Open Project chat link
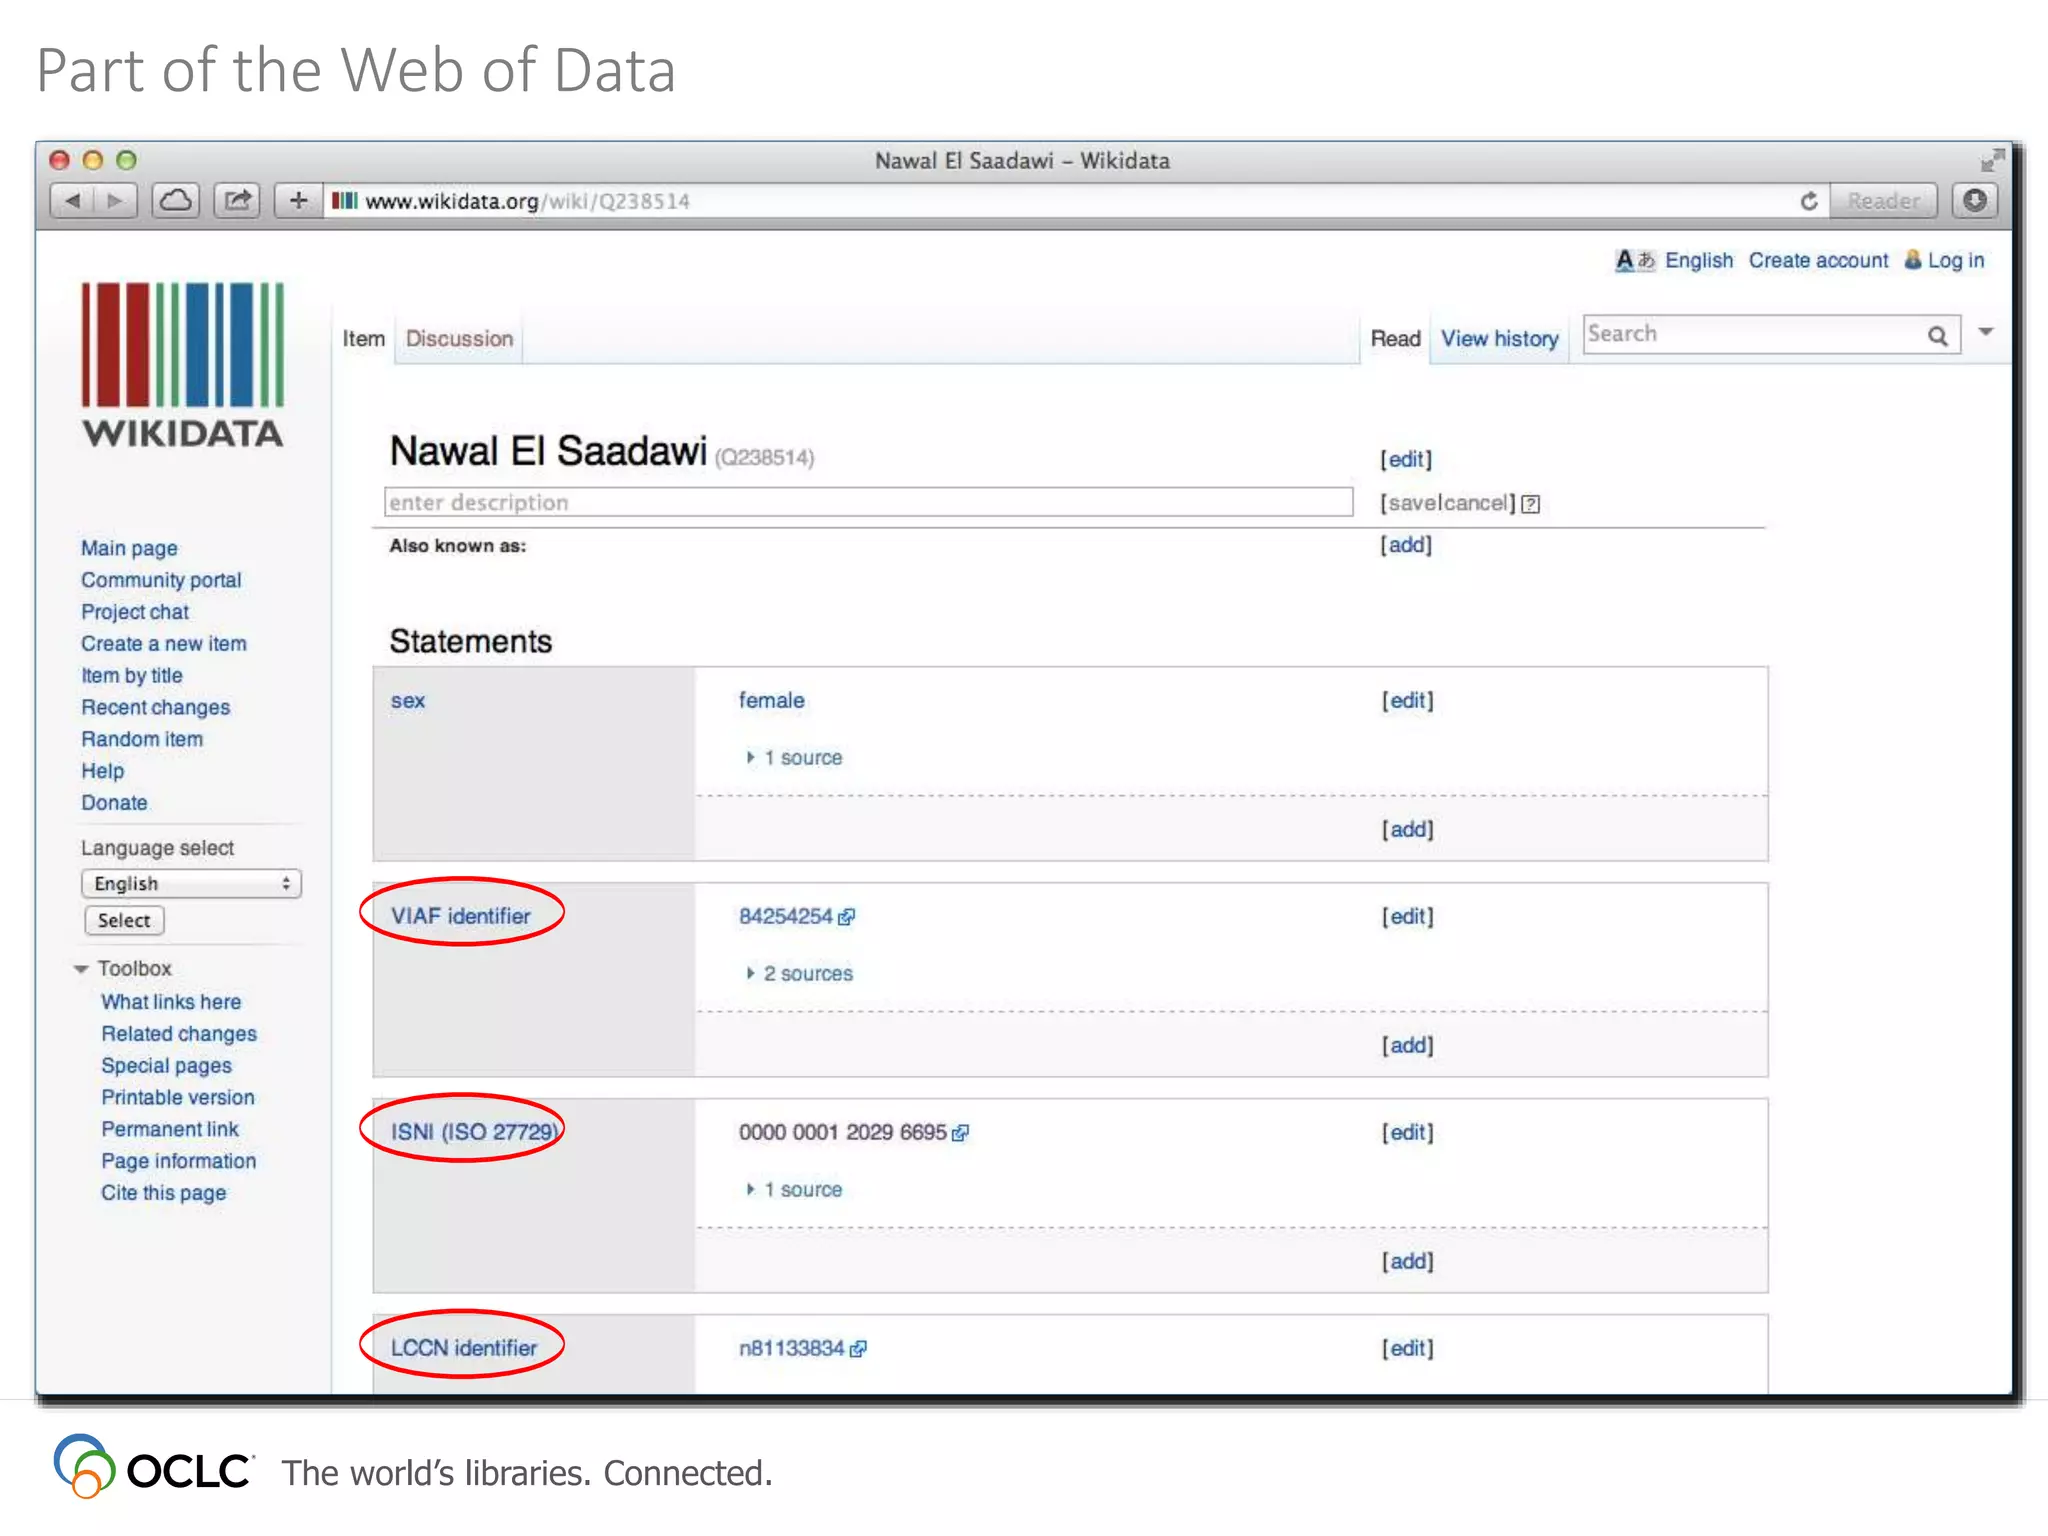The height and width of the screenshot is (1536, 2048). 135,612
